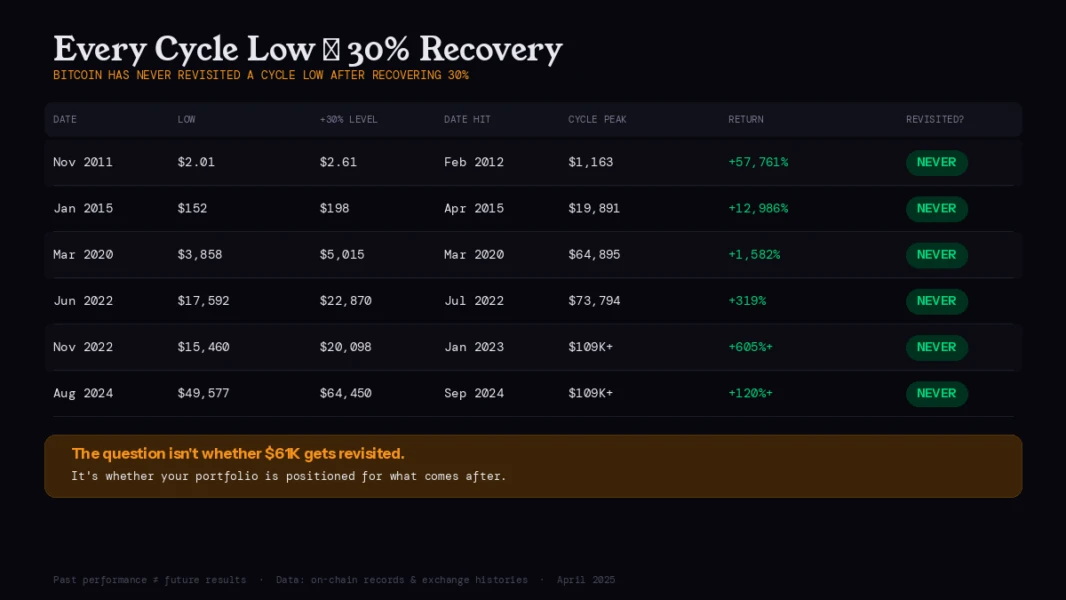Viewport: 1066px width, 600px height.
Task: Click the $22,870 level cell
Action: (346, 301)
